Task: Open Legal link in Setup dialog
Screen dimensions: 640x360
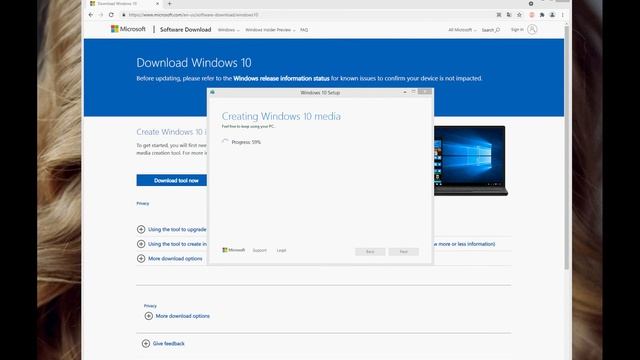Action: tap(282, 250)
